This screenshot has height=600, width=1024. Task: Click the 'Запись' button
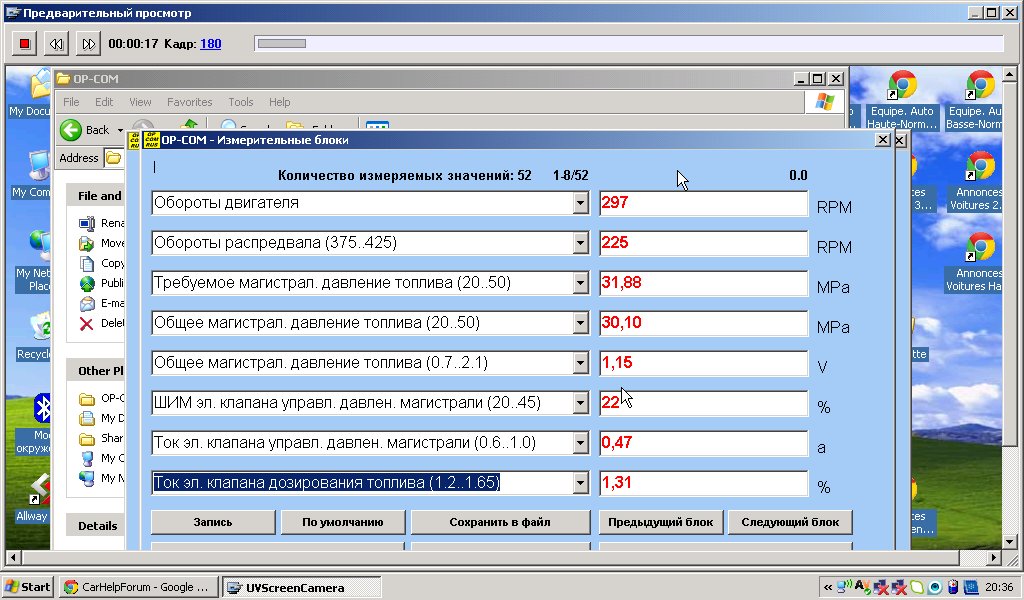pos(213,522)
